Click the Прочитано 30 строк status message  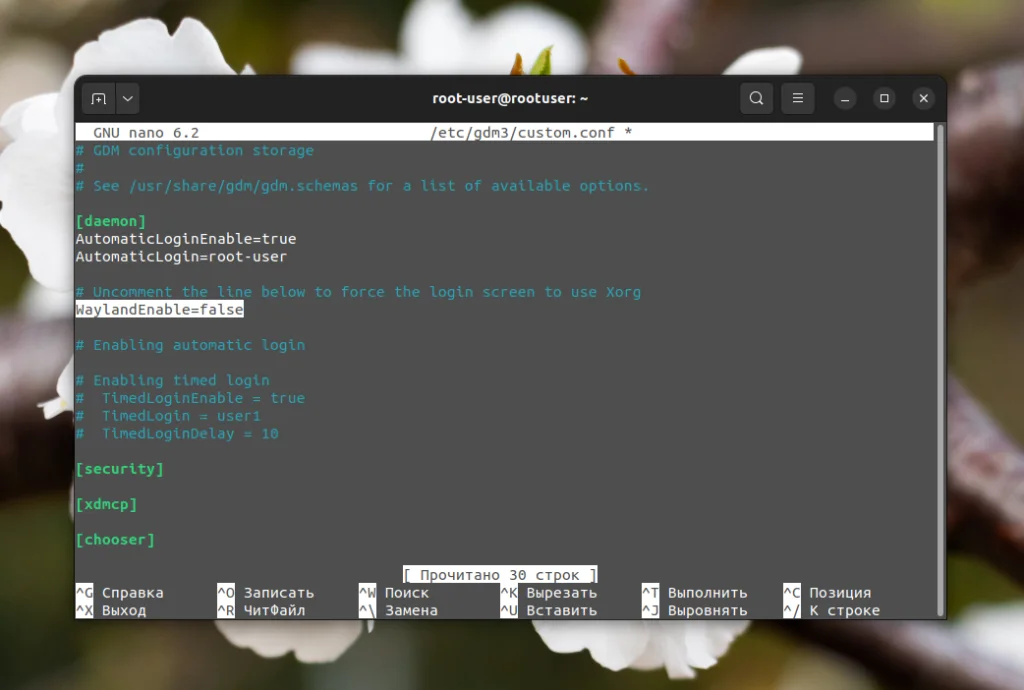click(x=499, y=574)
